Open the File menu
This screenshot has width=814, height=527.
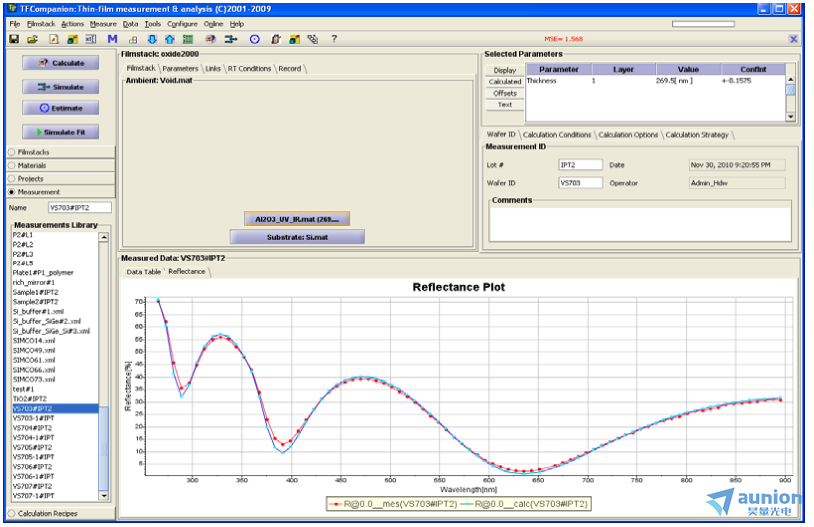coord(15,24)
